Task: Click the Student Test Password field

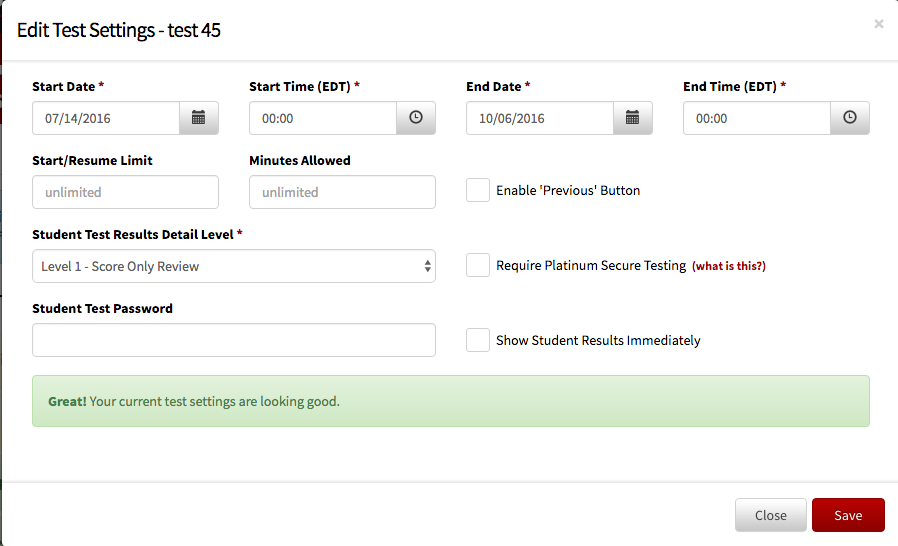Action: coord(234,340)
